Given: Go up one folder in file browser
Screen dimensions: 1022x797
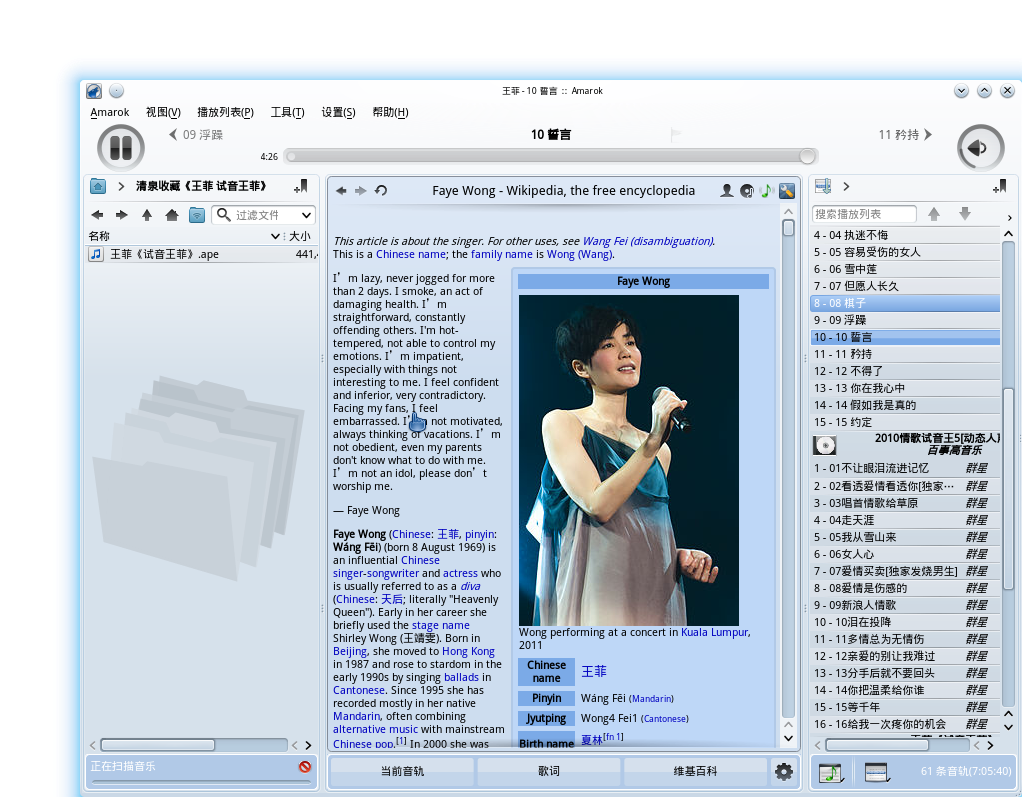Looking at the screenshot, I should (x=147, y=215).
